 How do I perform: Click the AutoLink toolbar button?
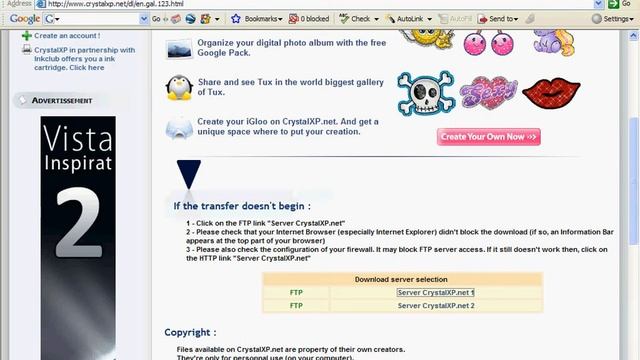click(404, 19)
